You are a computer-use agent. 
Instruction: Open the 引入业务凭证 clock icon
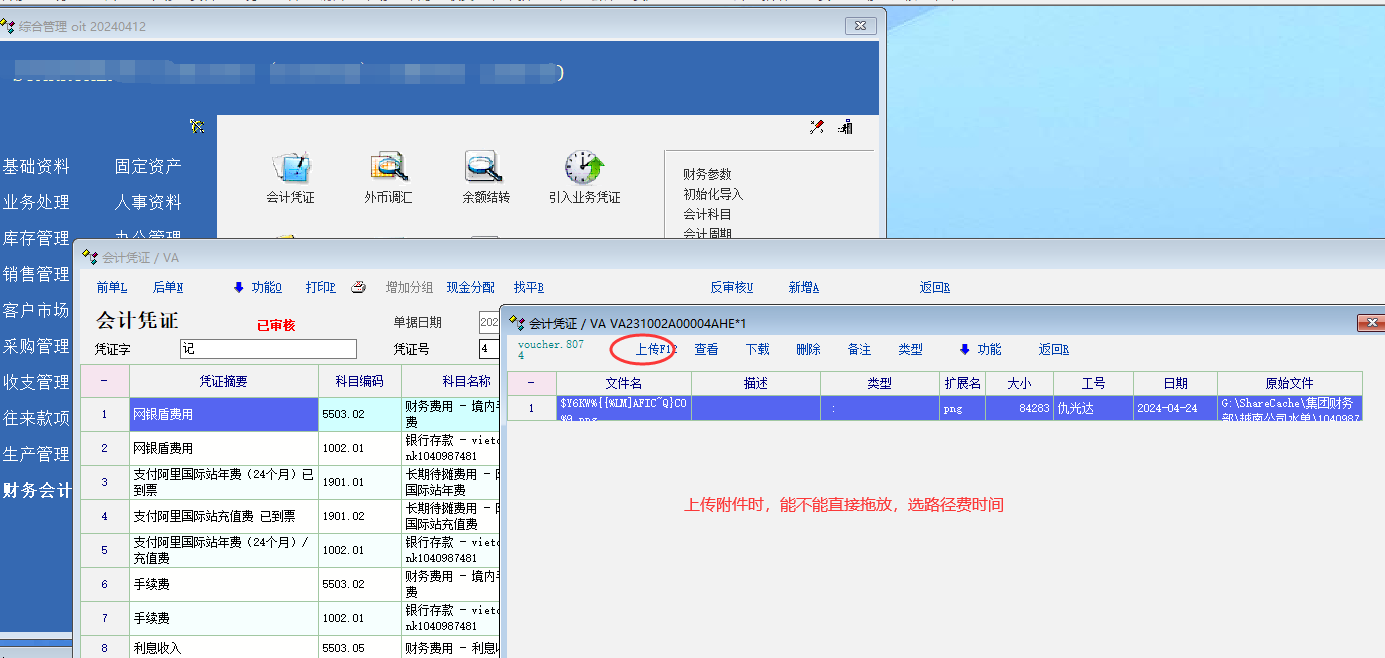(584, 168)
